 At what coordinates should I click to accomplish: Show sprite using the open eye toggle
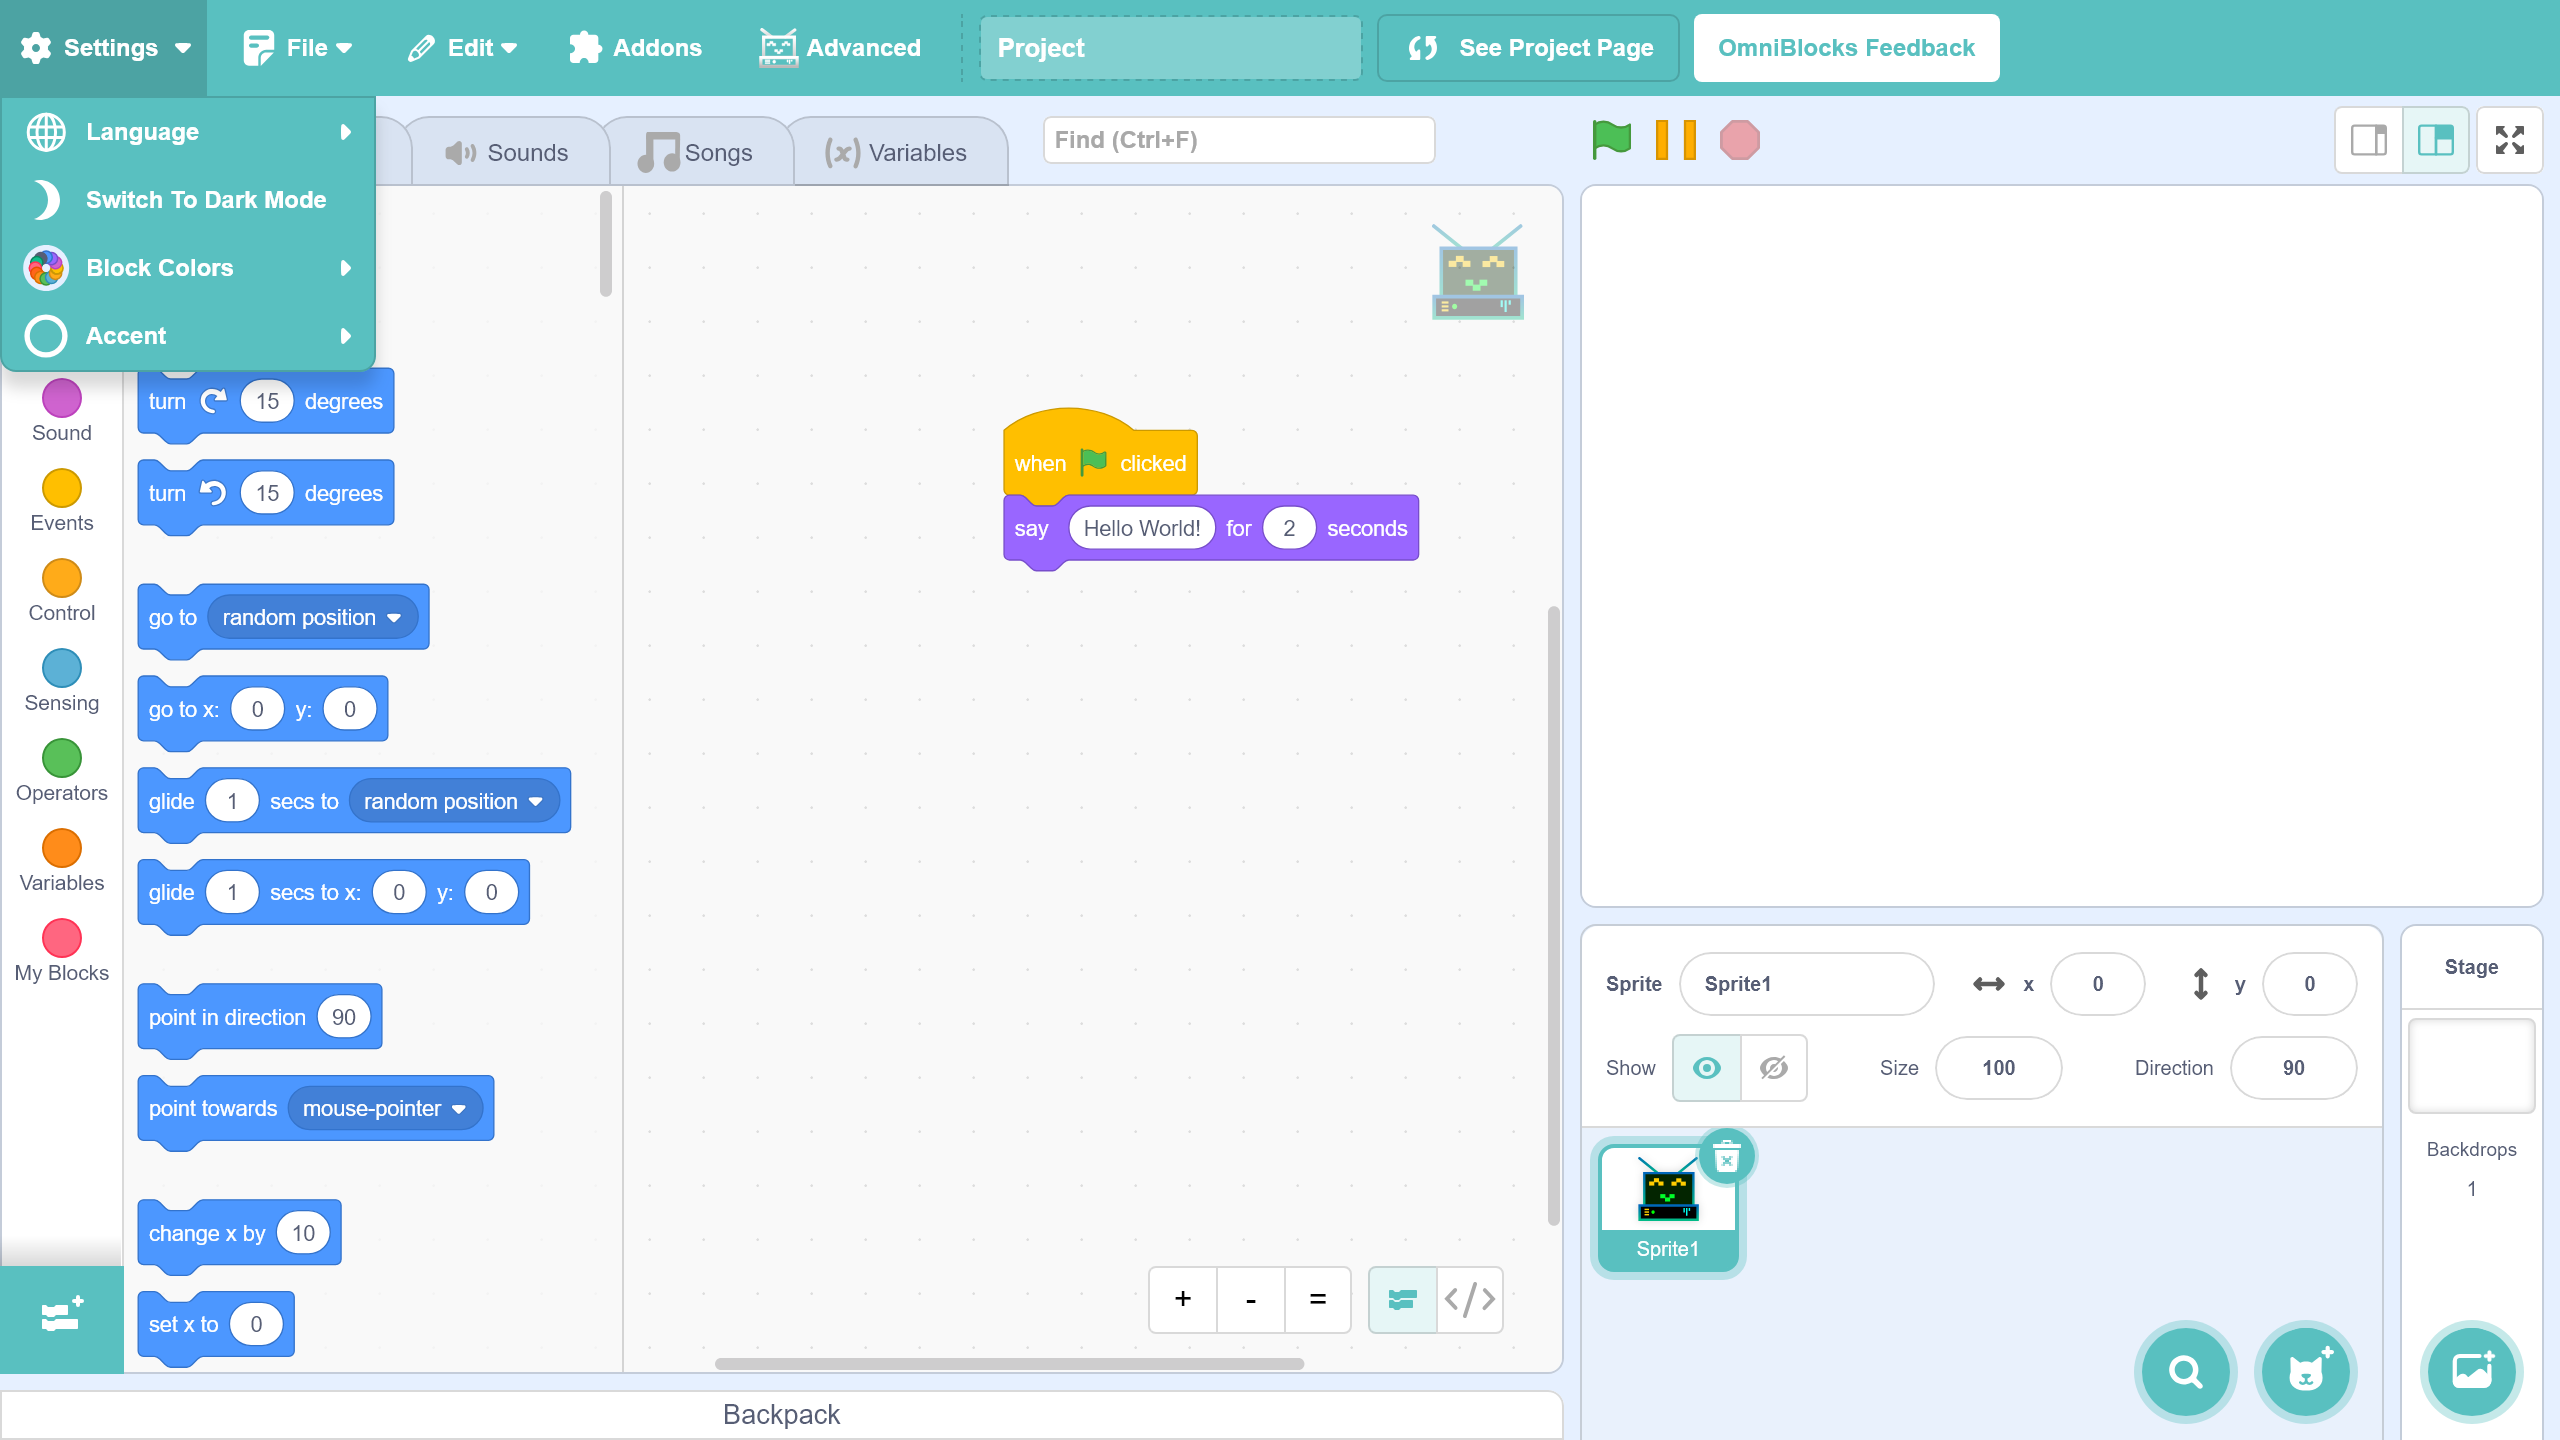point(1706,1068)
